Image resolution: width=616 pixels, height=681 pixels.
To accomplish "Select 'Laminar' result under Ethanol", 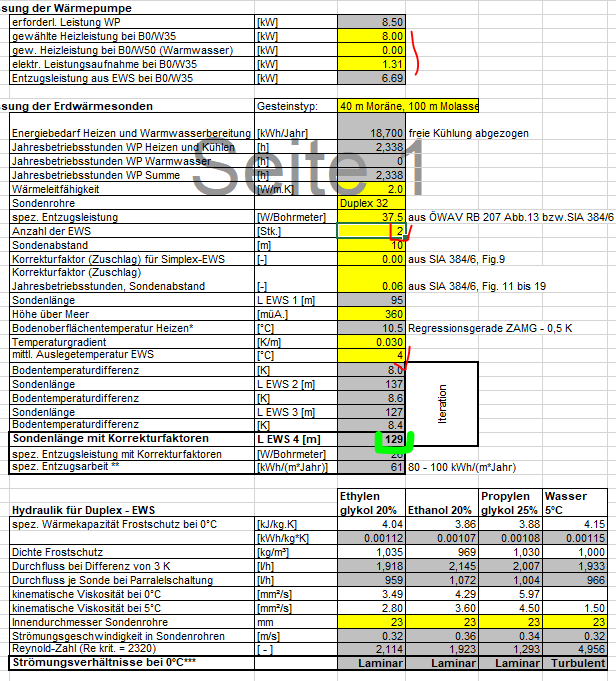I will [442, 663].
